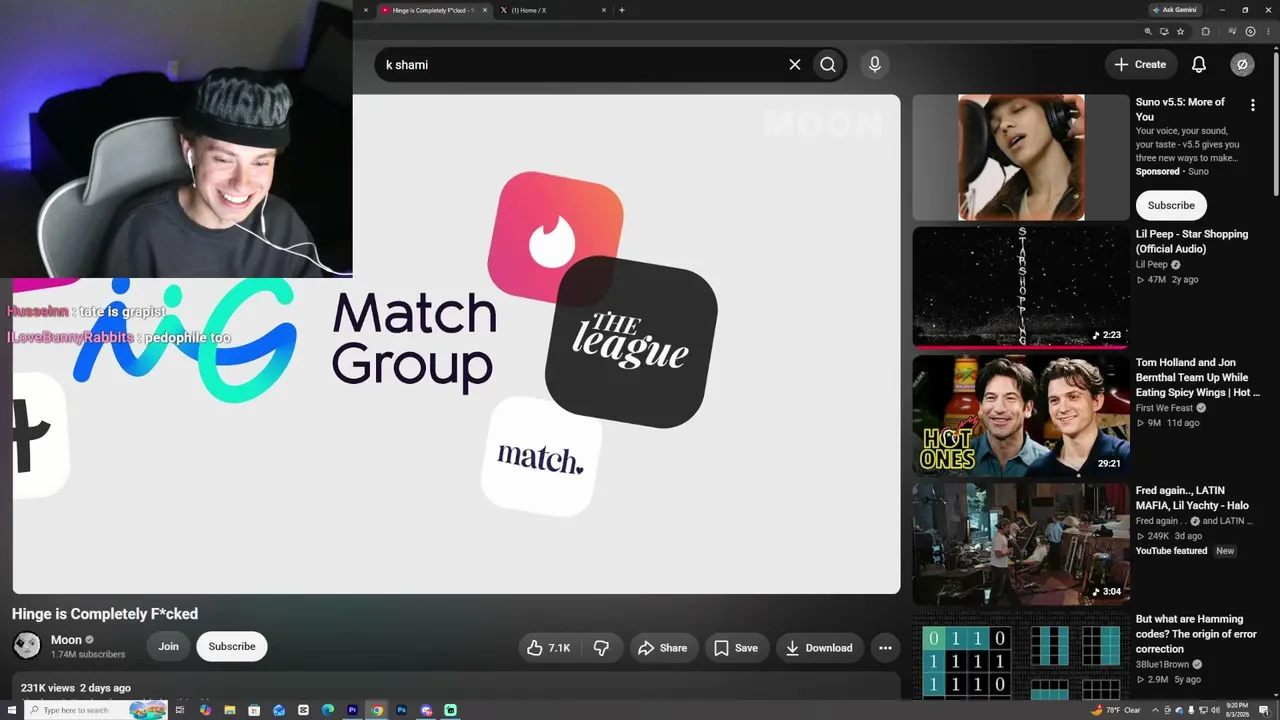Open the 'Suno v5.5: More of You' ad title
The image size is (1280, 720).
pyautogui.click(x=1180, y=109)
